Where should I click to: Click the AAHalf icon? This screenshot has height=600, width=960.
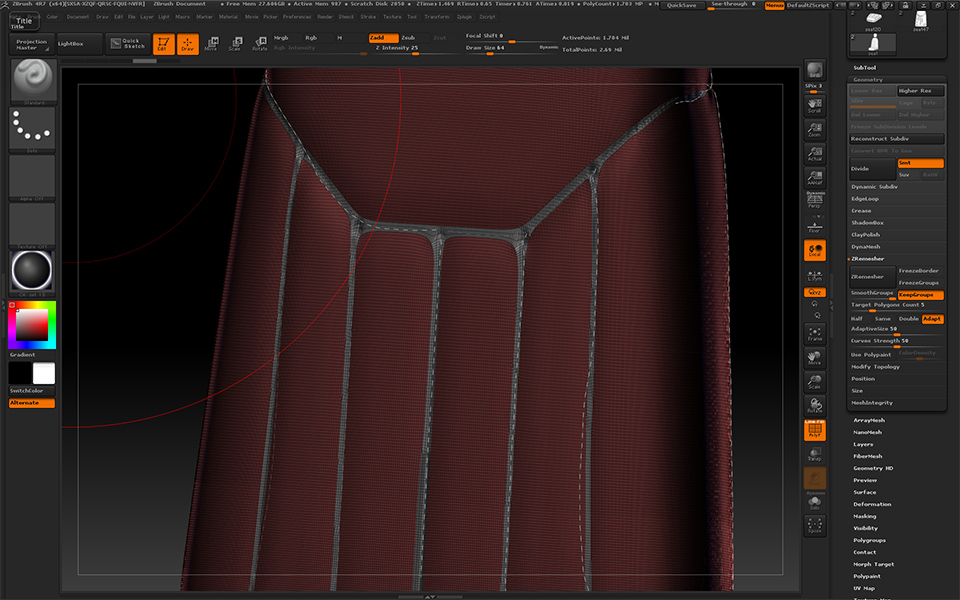pyautogui.click(x=814, y=178)
